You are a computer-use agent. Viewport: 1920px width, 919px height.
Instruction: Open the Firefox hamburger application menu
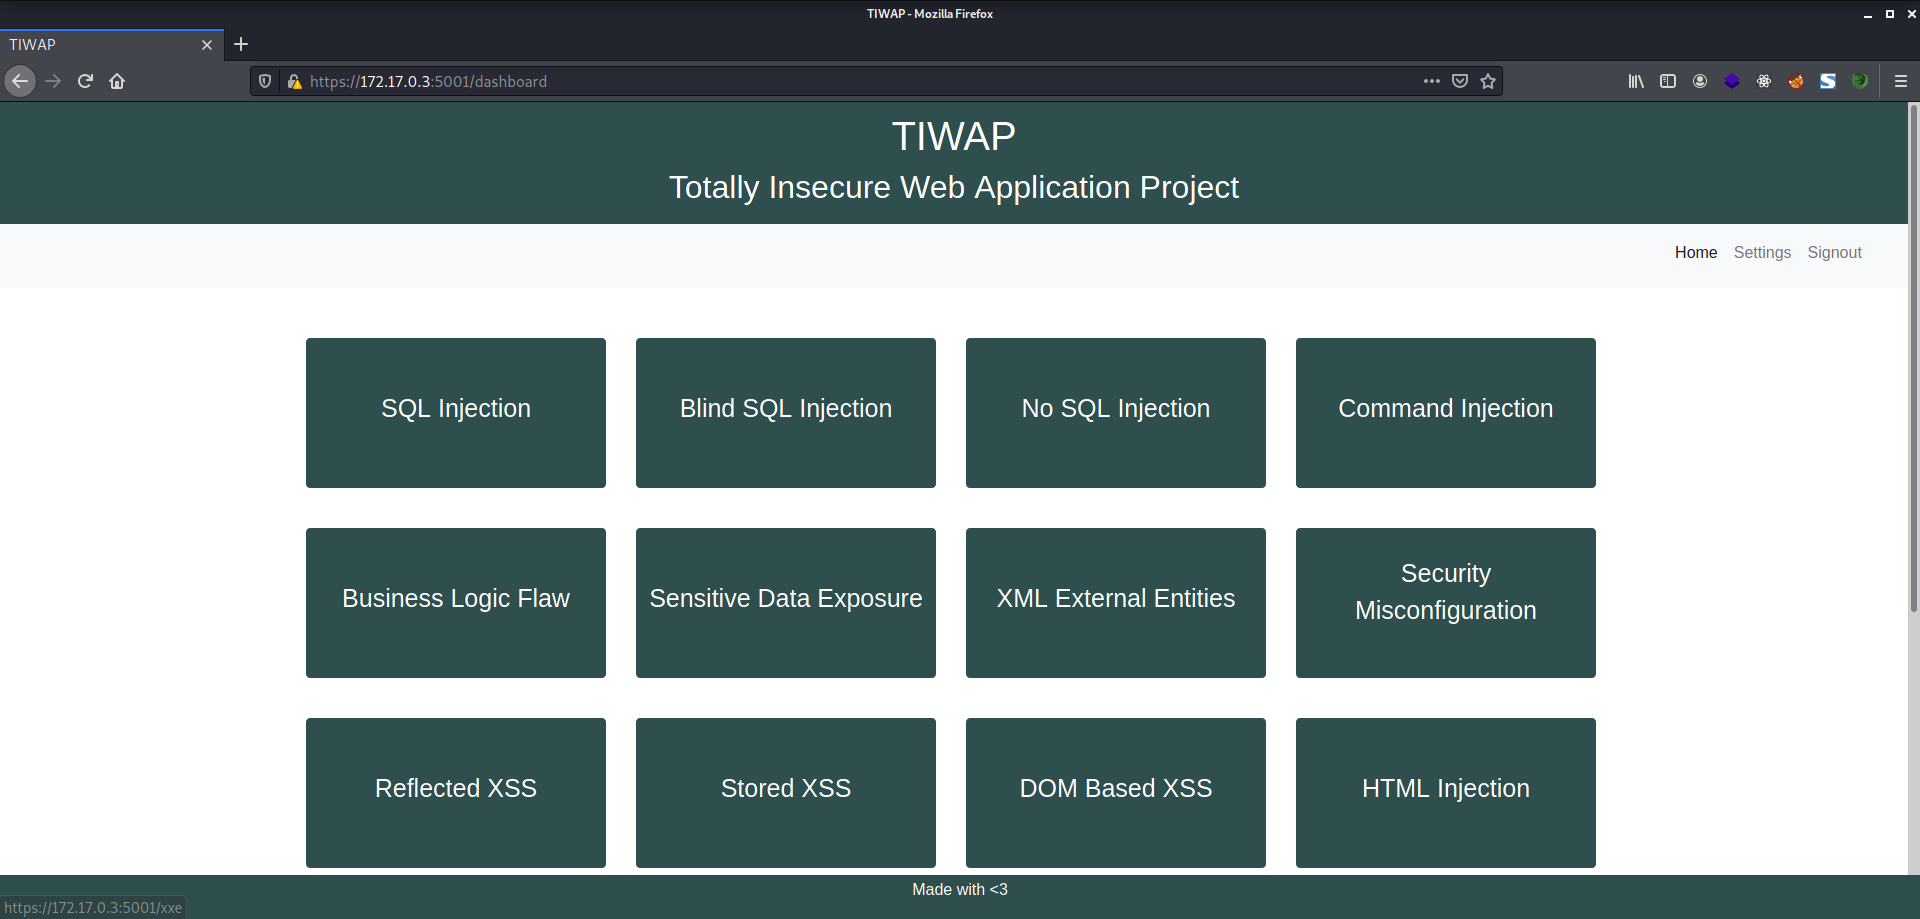point(1901,81)
